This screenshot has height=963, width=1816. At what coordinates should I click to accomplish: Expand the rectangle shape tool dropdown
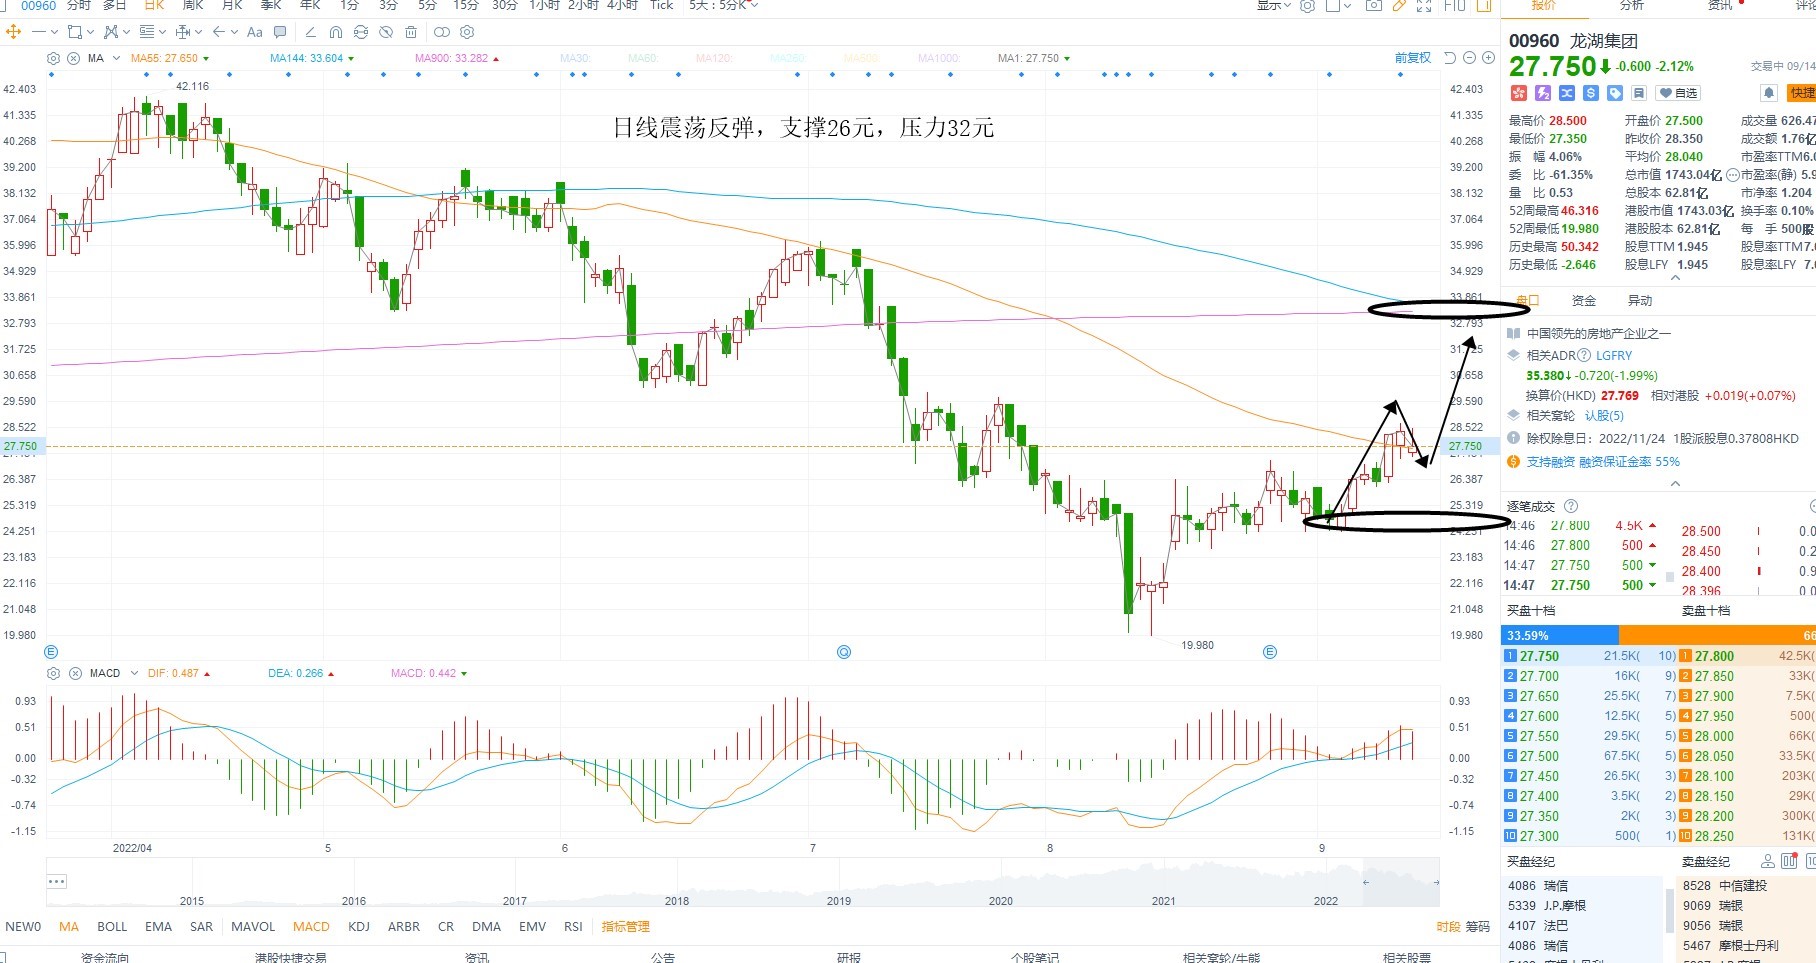[90, 32]
